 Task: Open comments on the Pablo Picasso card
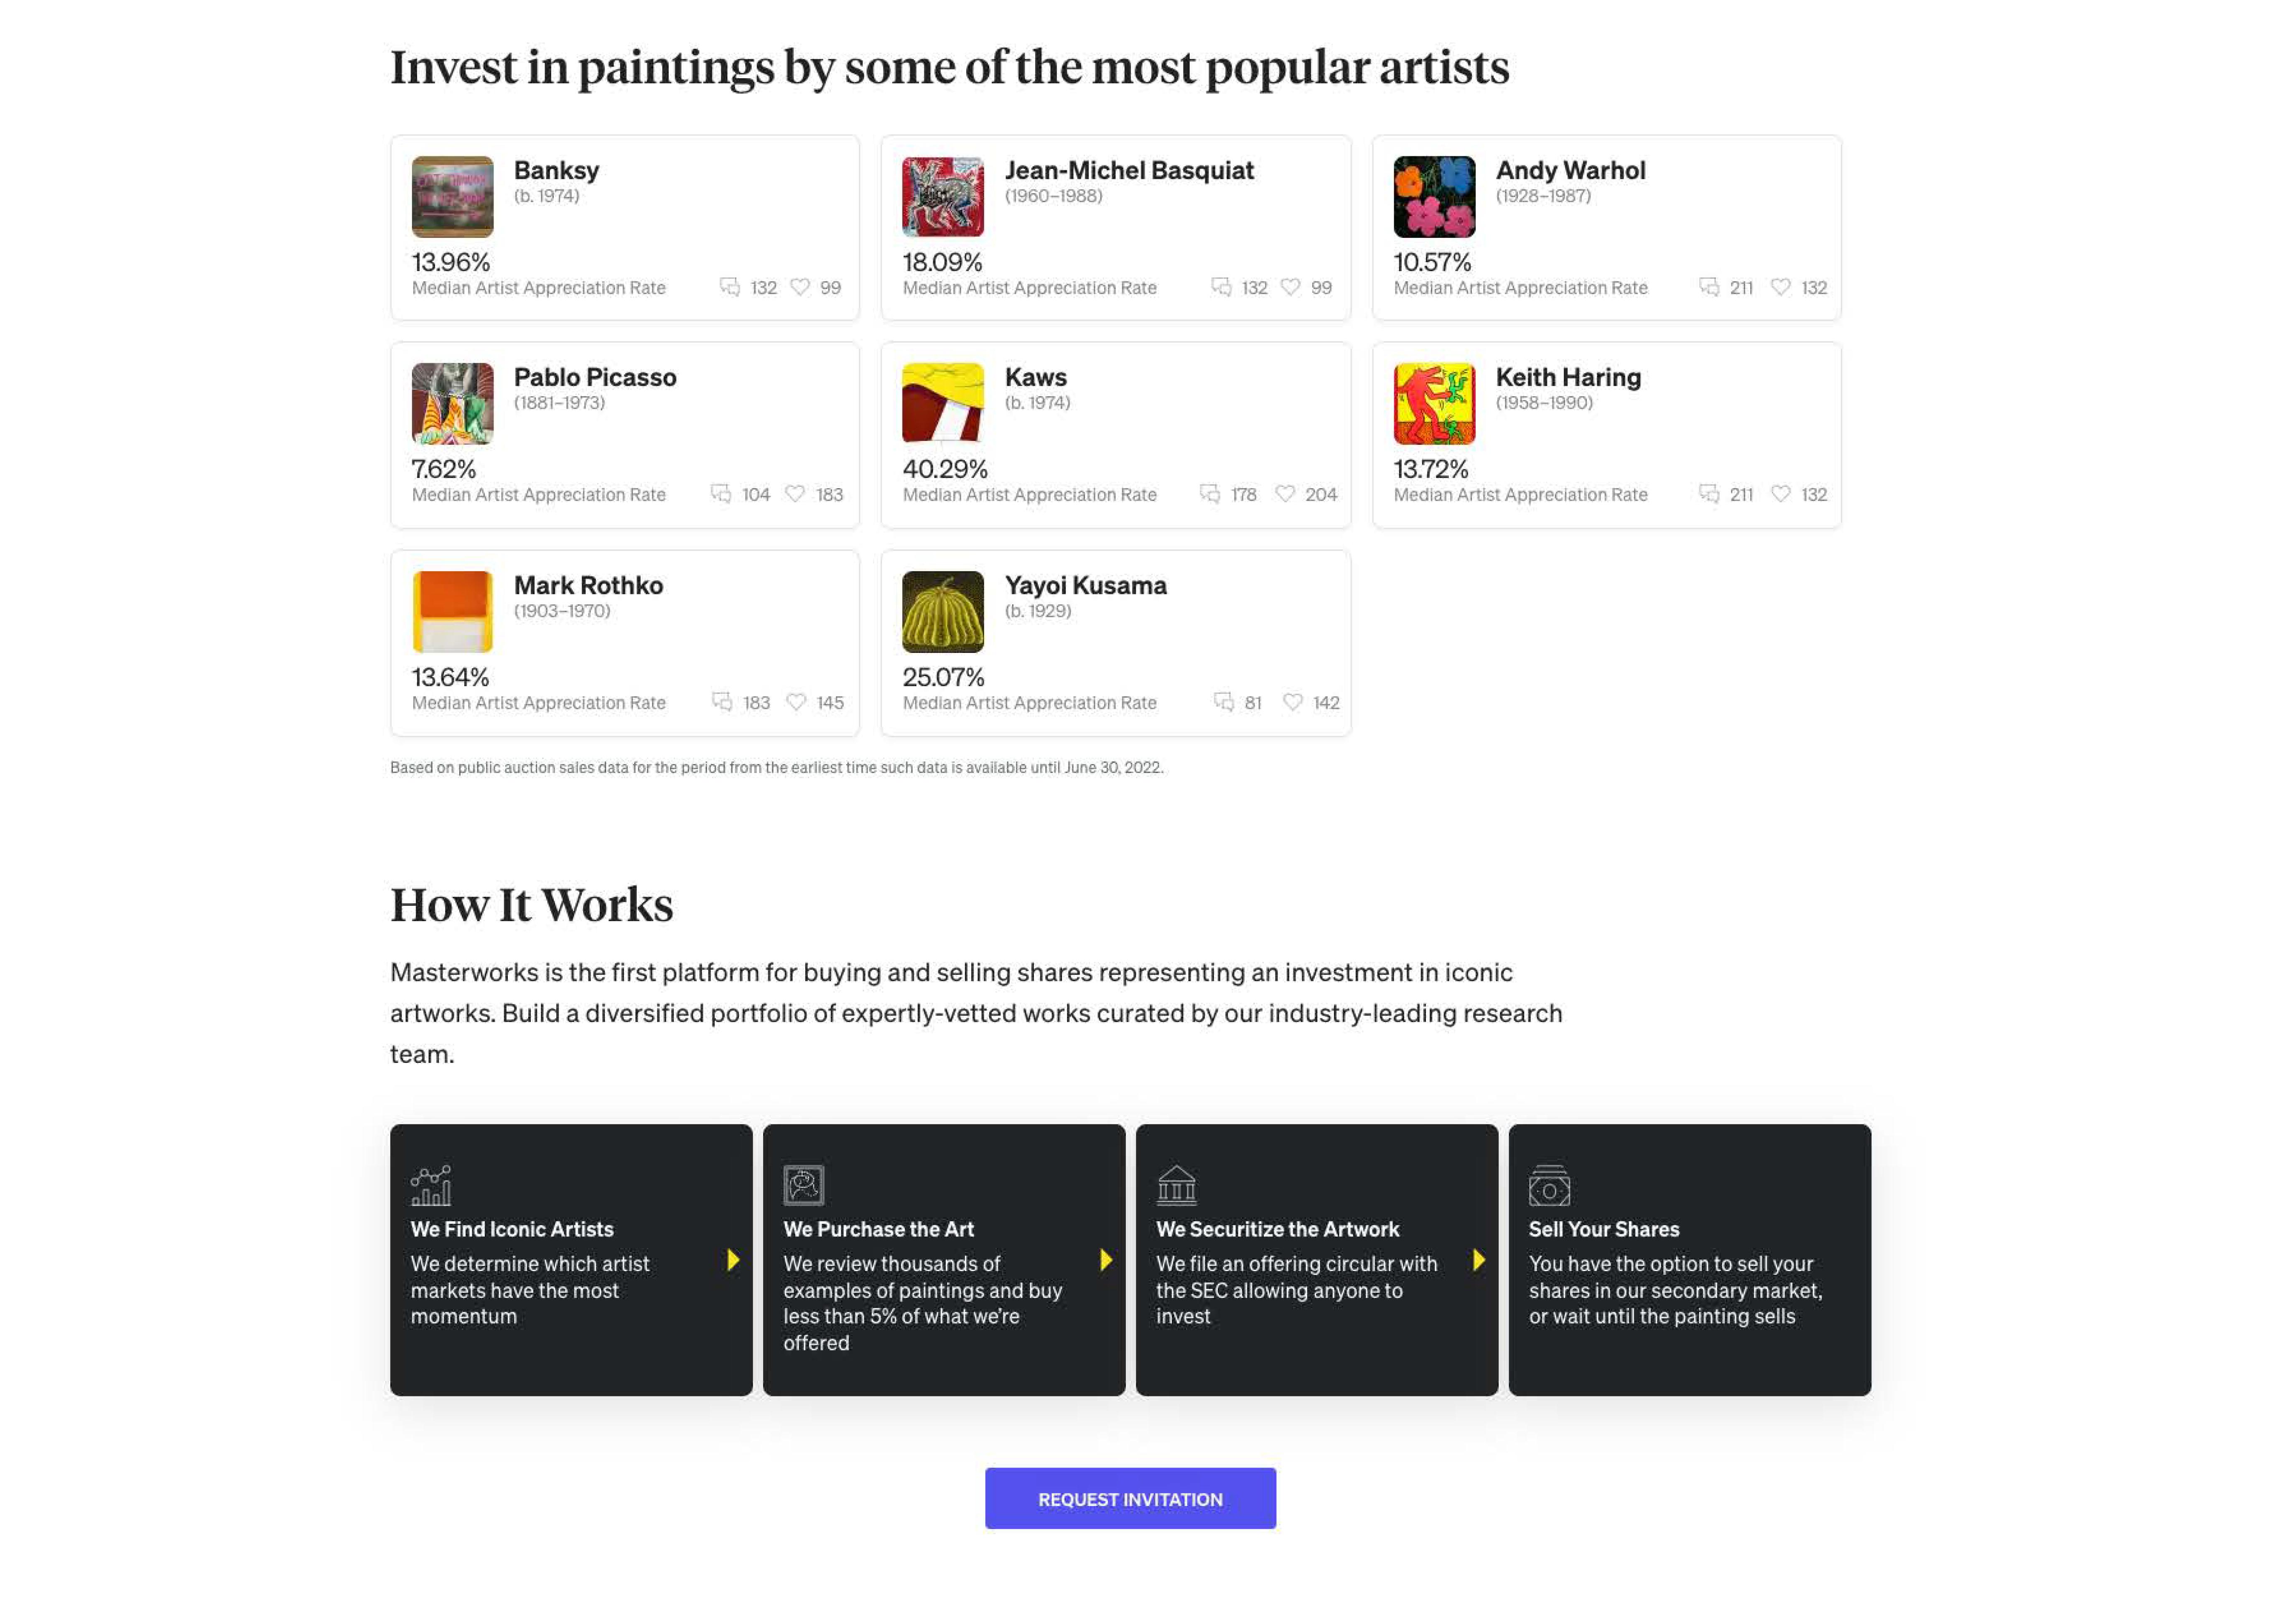pos(721,494)
